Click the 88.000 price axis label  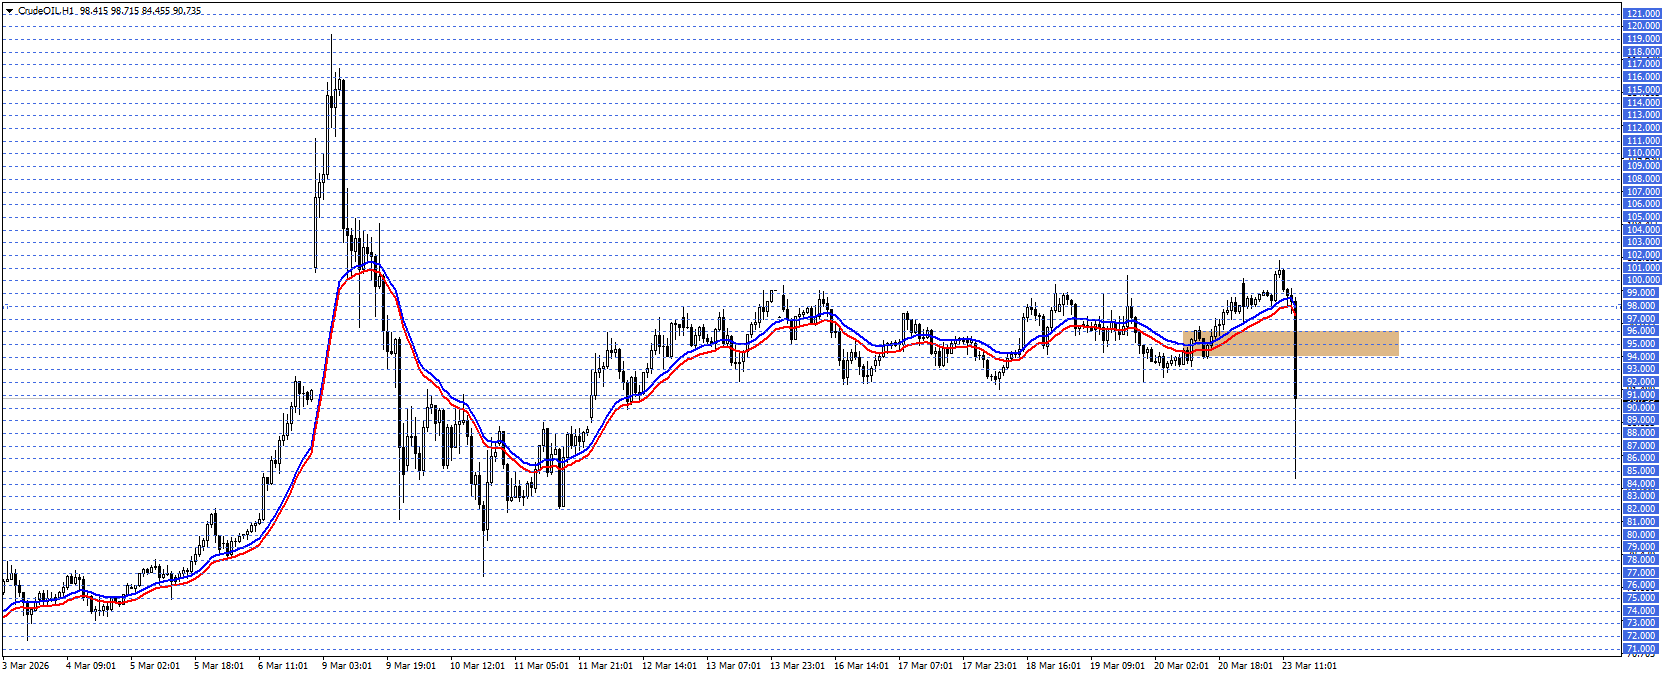pyautogui.click(x=1642, y=433)
